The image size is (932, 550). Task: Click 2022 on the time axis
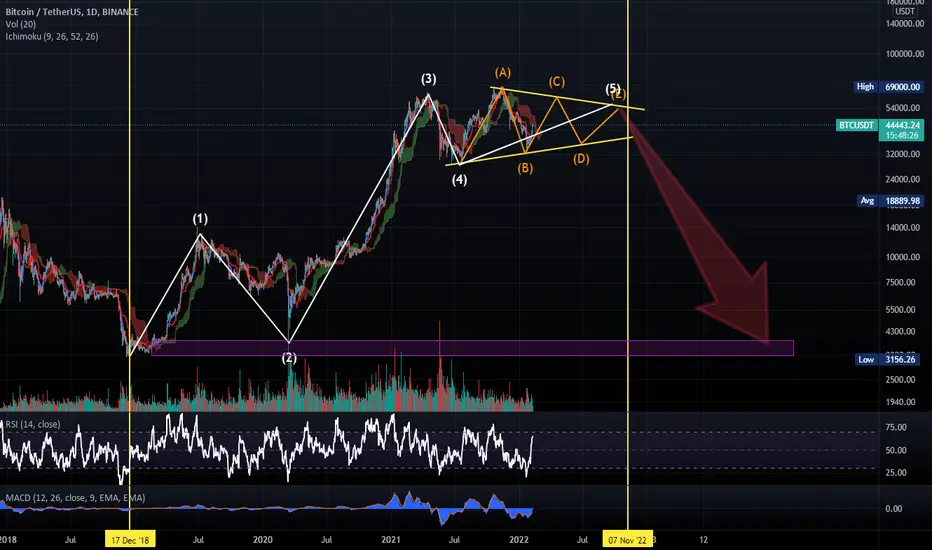519,540
